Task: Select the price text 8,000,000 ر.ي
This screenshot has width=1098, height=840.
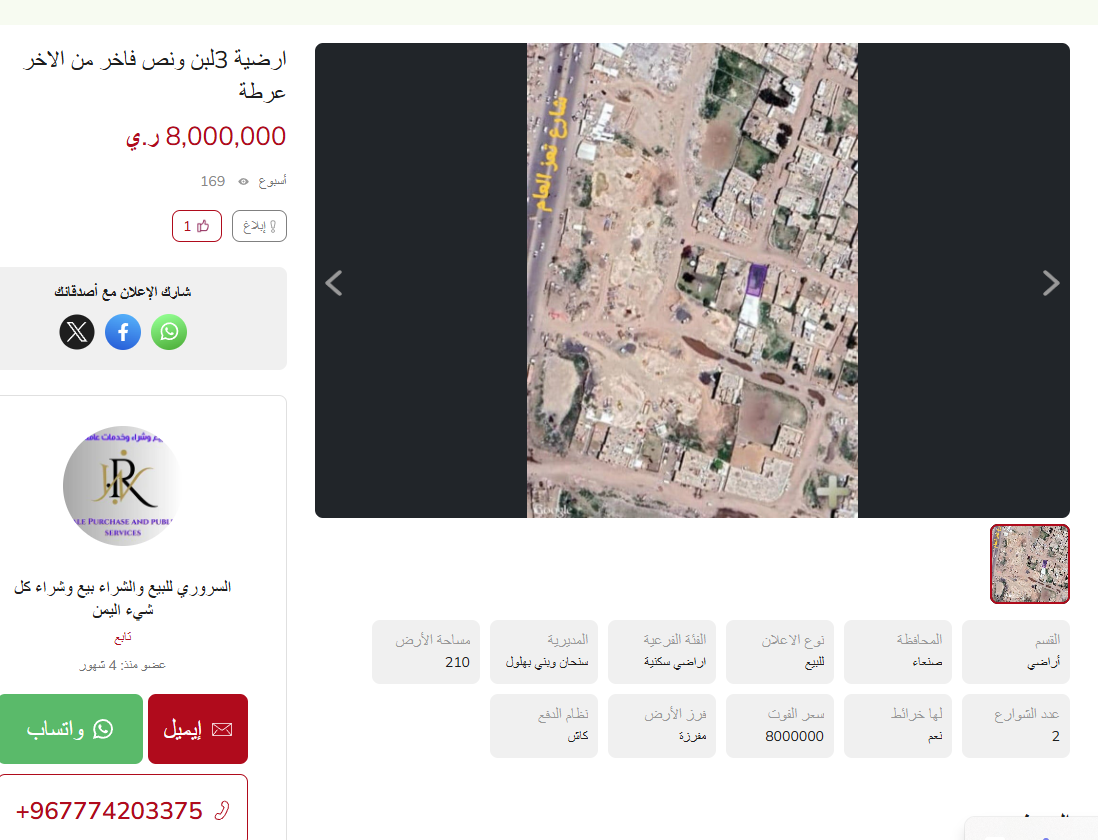Action: click(206, 136)
